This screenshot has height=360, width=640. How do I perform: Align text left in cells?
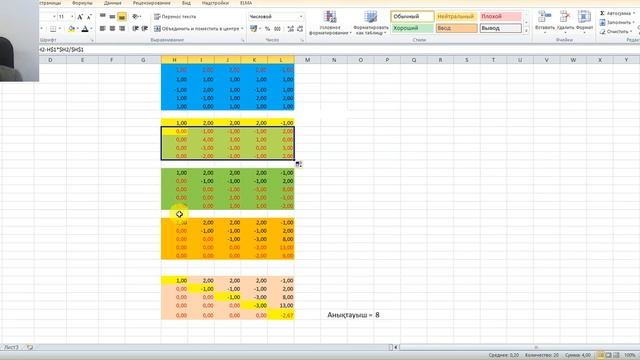(103, 29)
